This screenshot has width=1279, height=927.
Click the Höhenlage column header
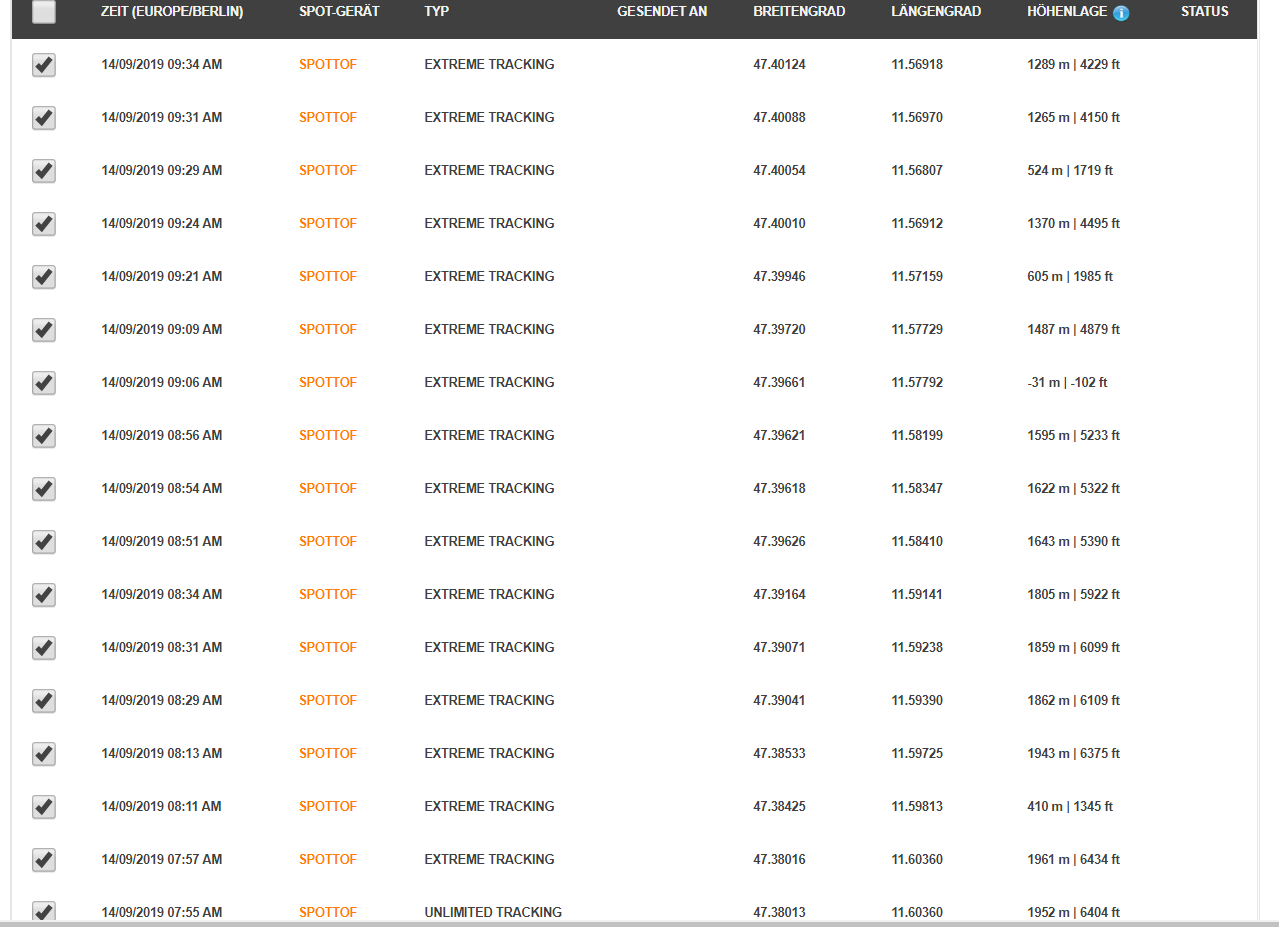click(1067, 12)
